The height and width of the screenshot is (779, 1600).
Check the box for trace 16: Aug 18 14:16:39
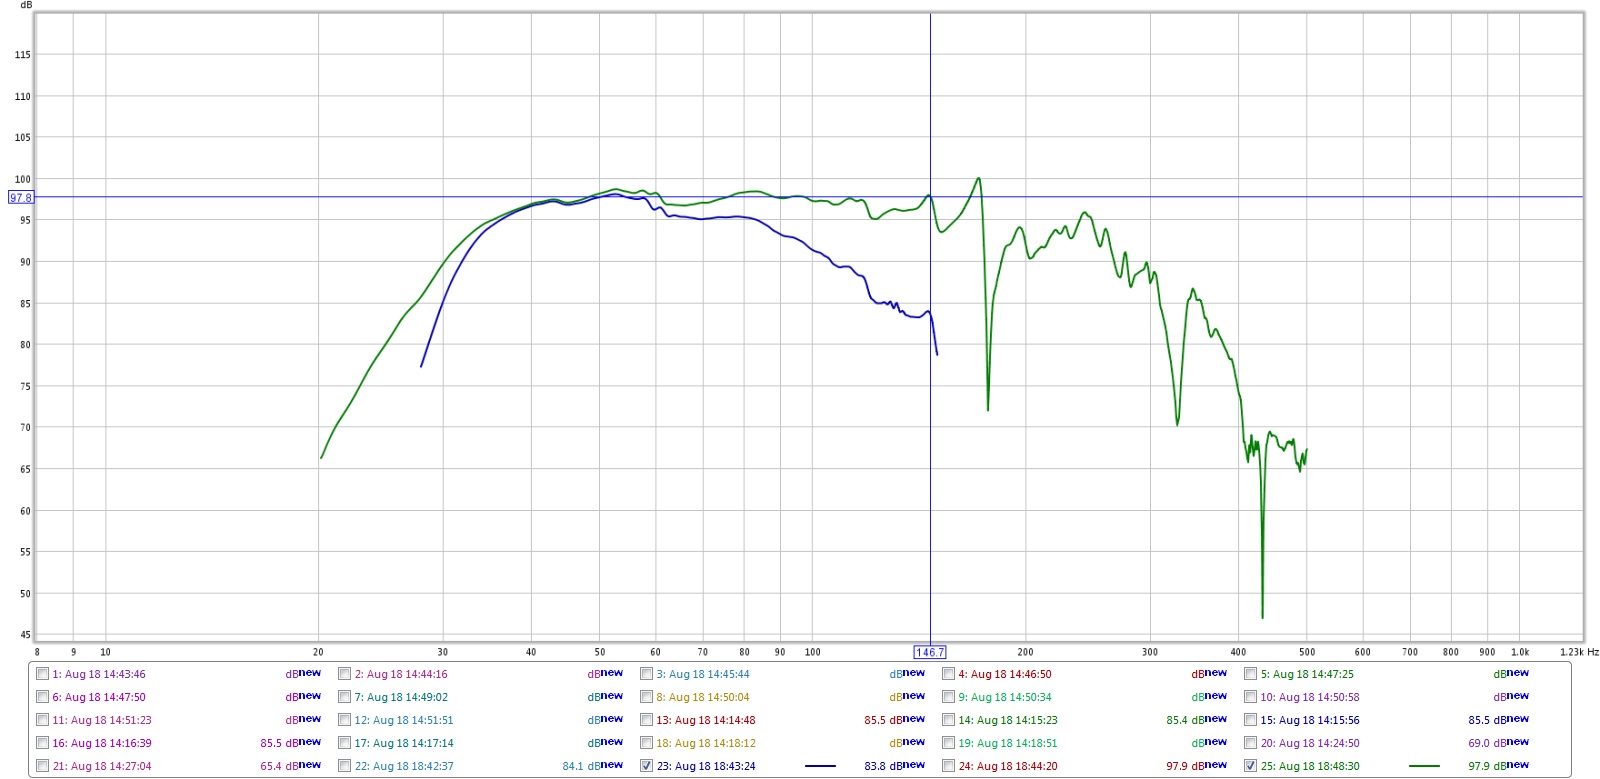(42, 742)
